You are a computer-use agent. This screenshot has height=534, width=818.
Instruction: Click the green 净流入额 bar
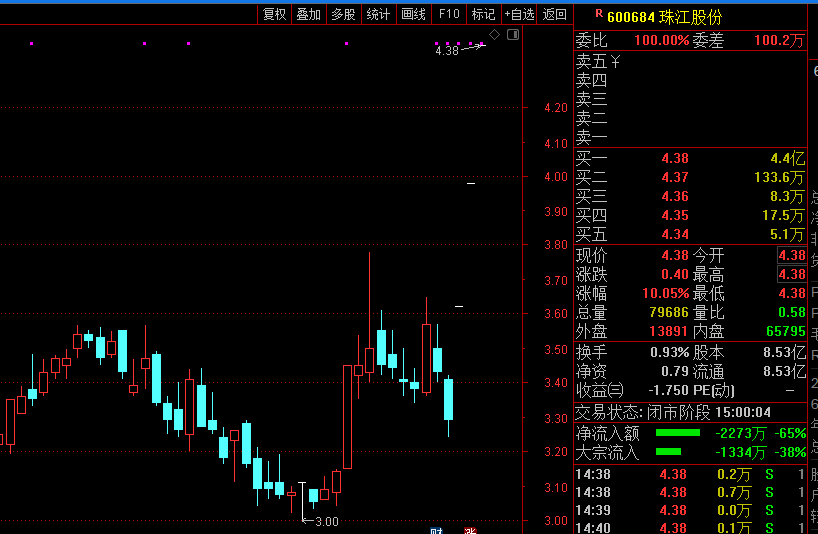677,433
